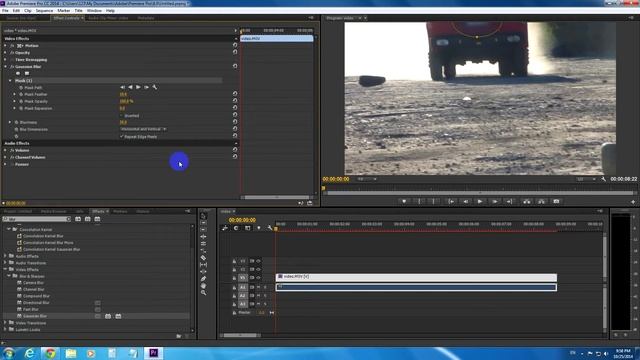Screen dimensions: 640x360
Task: Open Program monitor settings wrench
Action: (604, 179)
